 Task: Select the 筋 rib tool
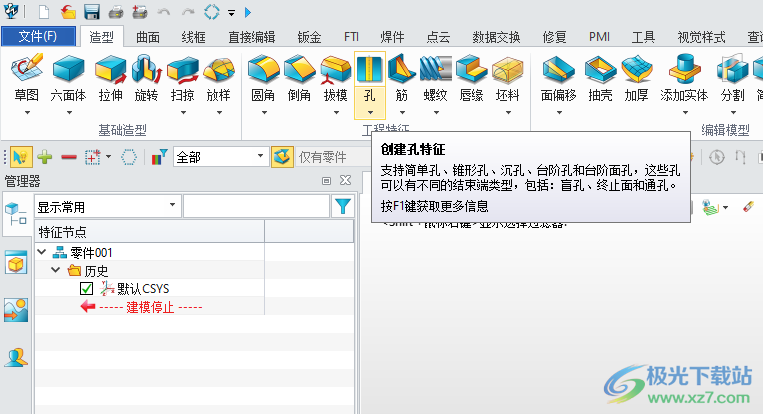[402, 78]
